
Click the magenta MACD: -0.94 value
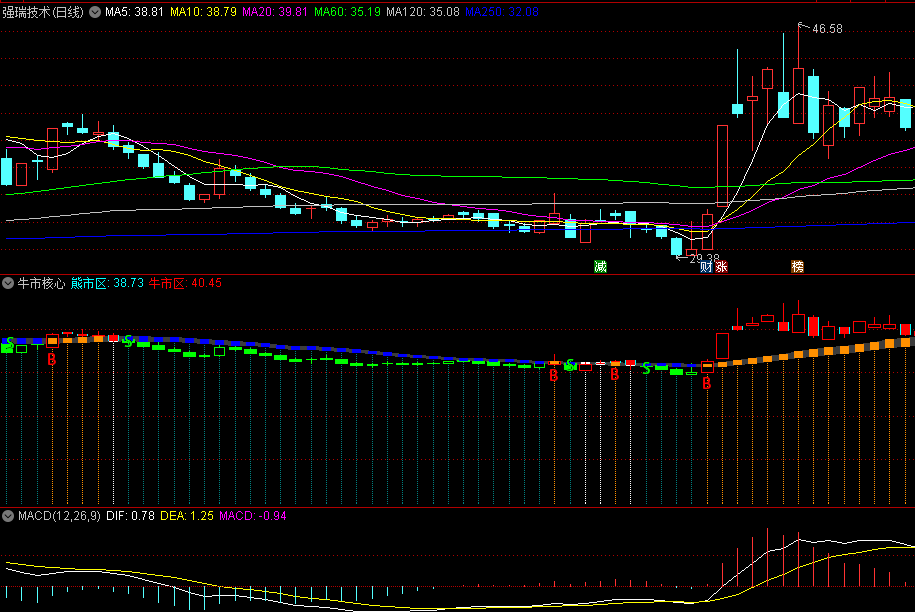[x=253, y=516]
